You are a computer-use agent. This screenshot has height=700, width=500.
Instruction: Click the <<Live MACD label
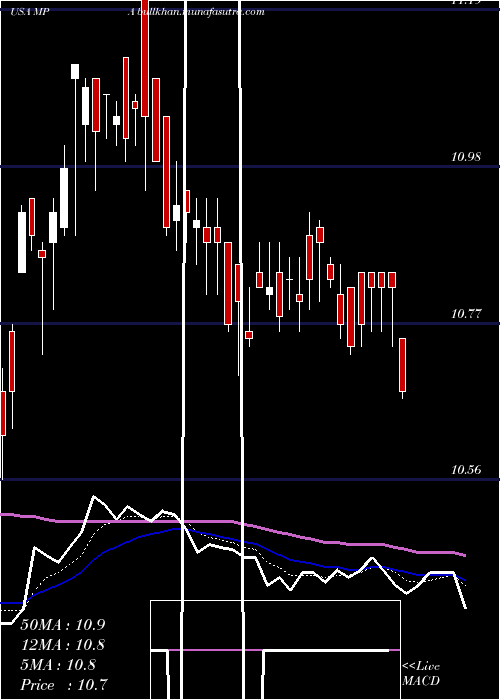click(x=421, y=673)
